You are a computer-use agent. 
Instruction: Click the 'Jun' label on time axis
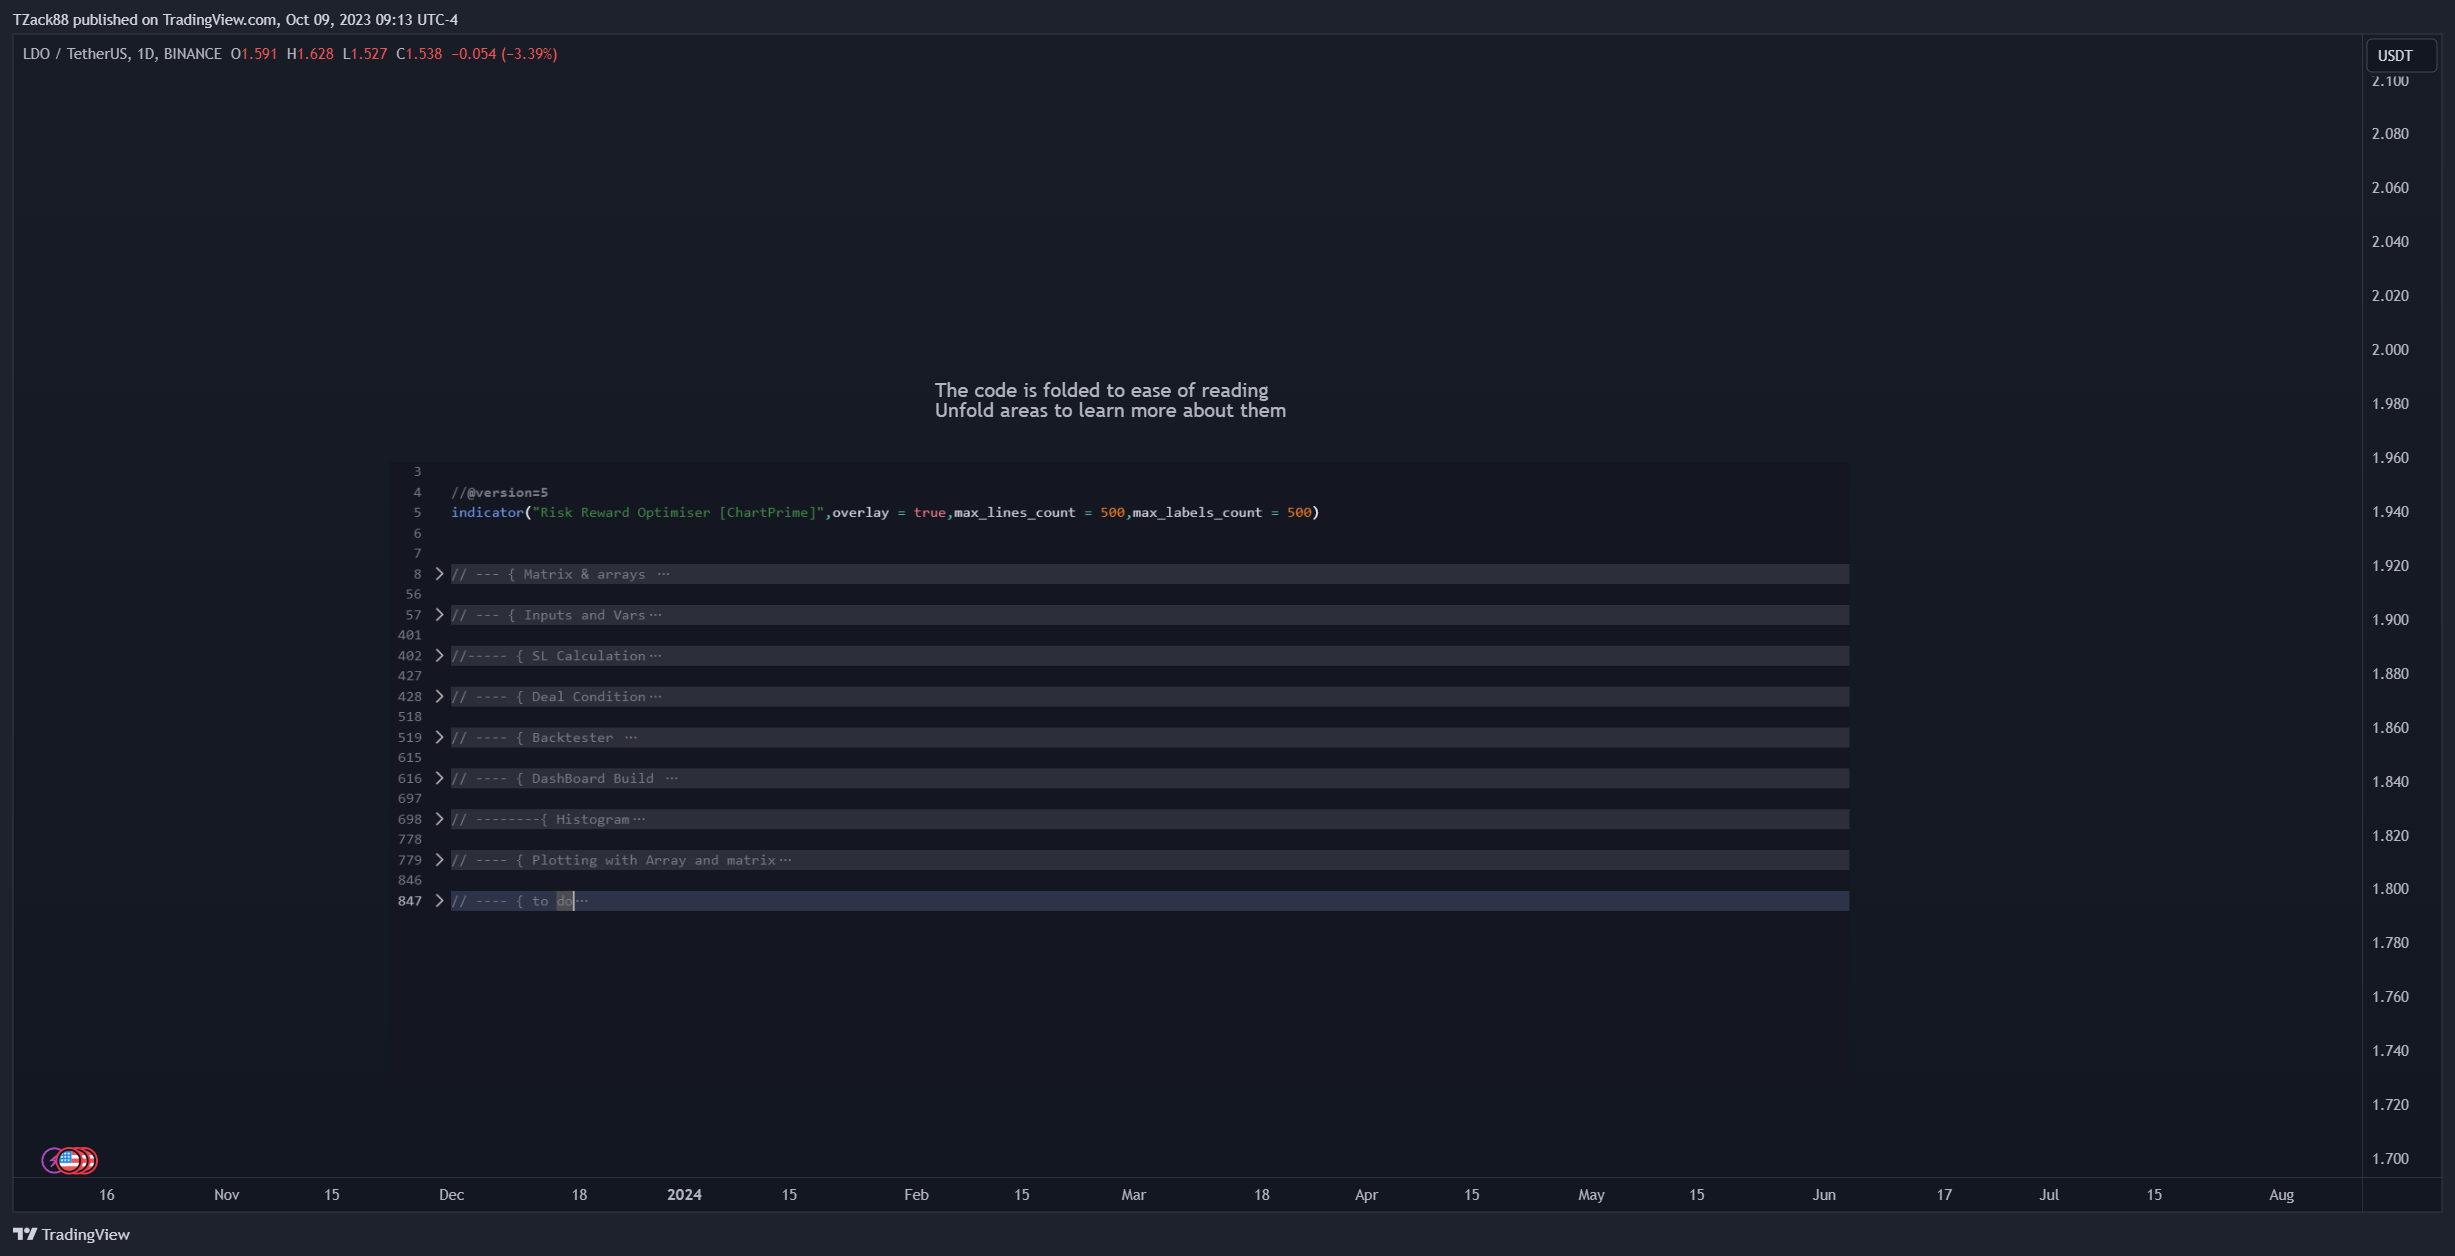(1824, 1194)
